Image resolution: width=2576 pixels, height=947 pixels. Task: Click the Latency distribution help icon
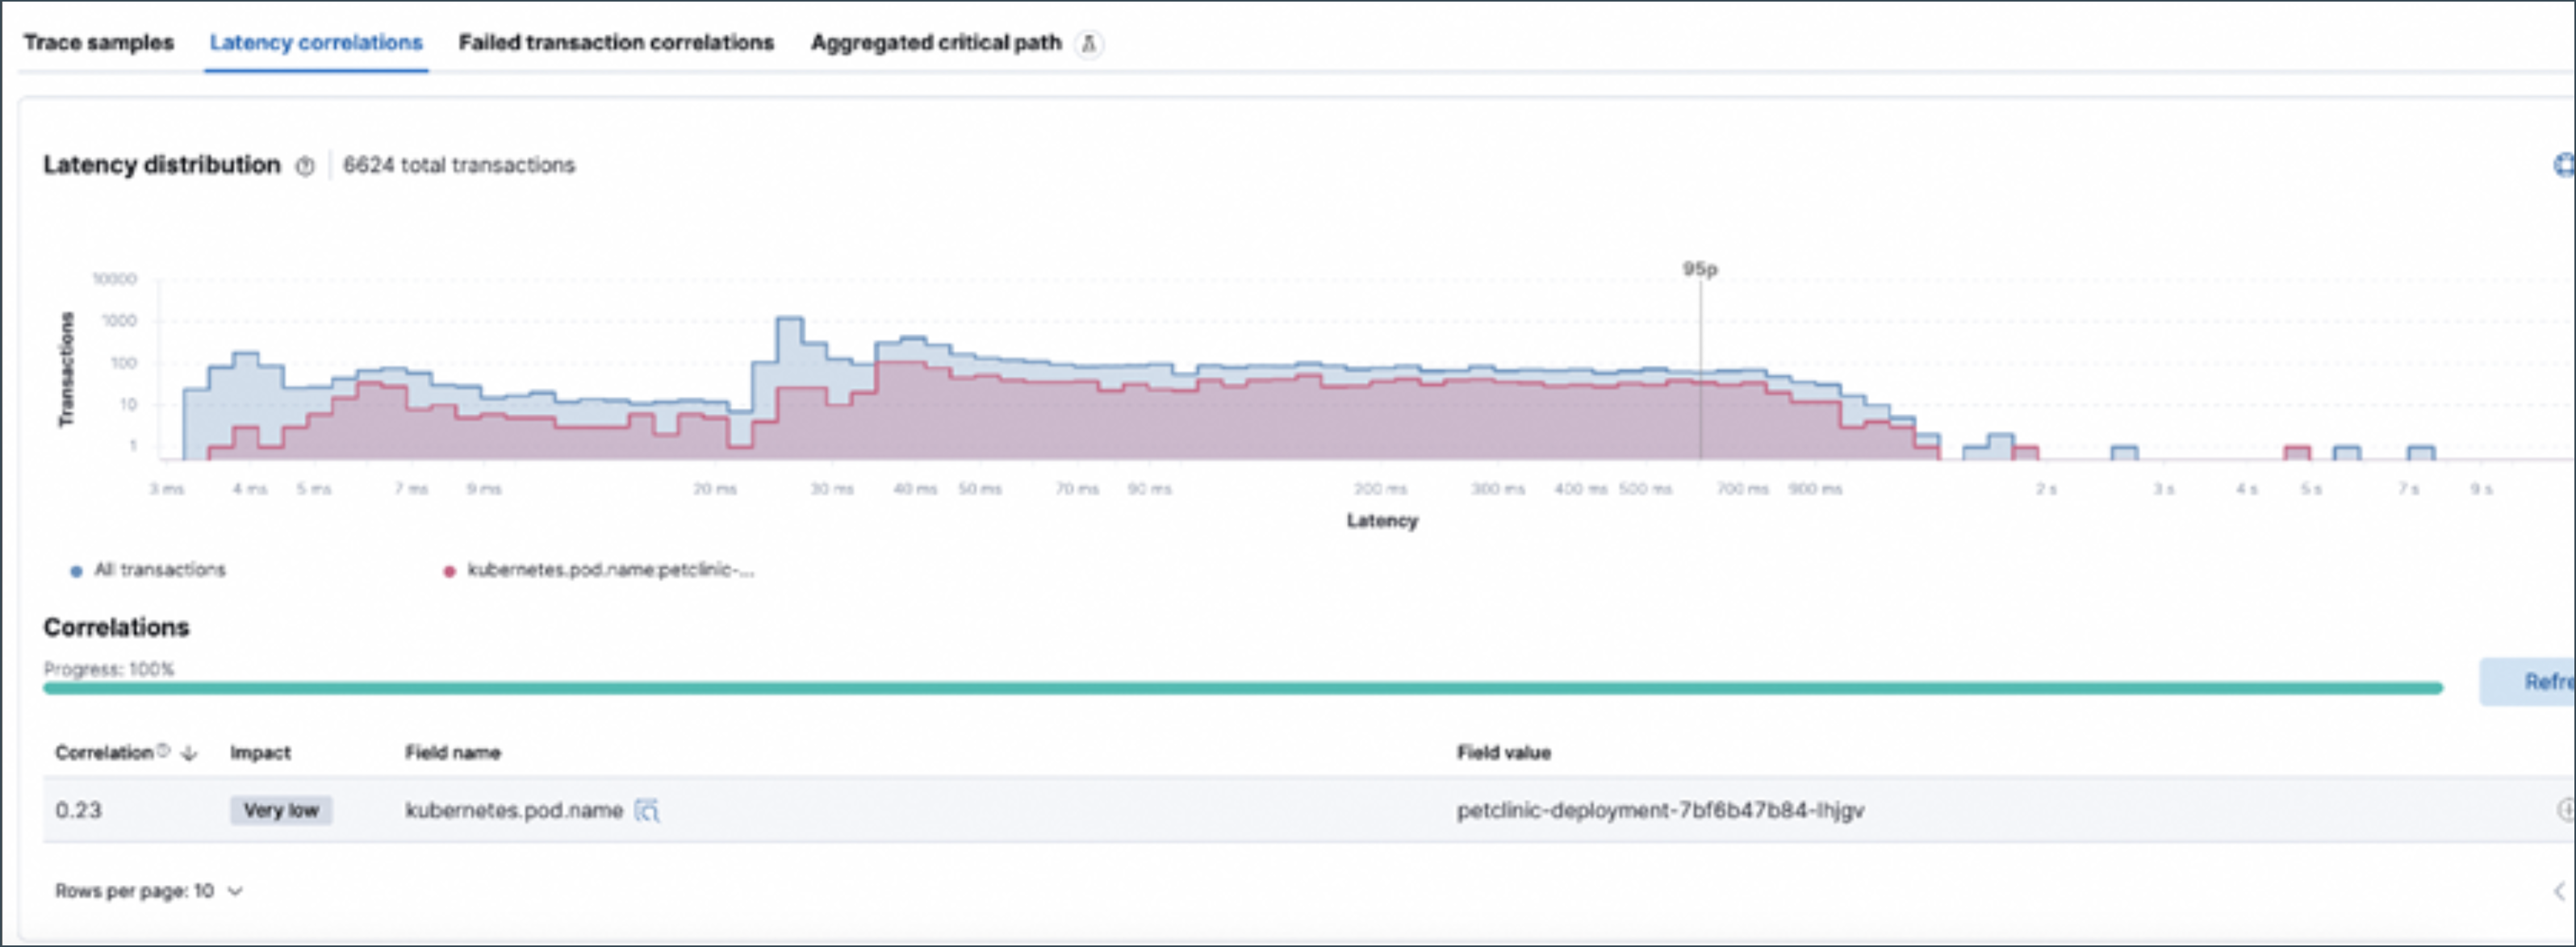(306, 167)
